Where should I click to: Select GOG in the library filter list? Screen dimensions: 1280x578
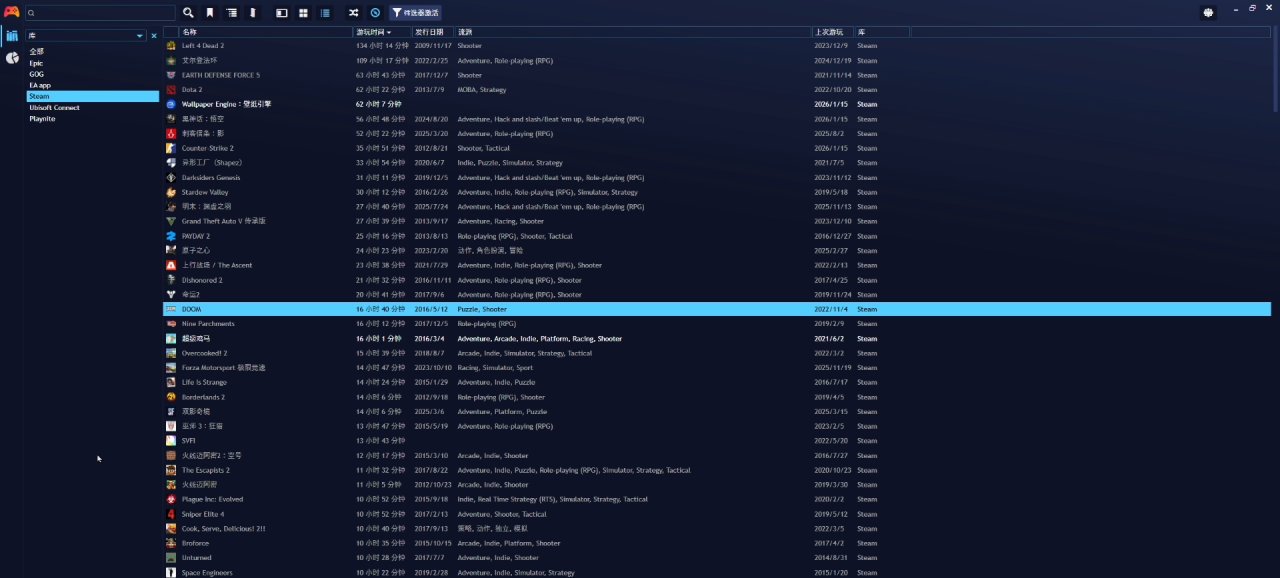(92, 74)
